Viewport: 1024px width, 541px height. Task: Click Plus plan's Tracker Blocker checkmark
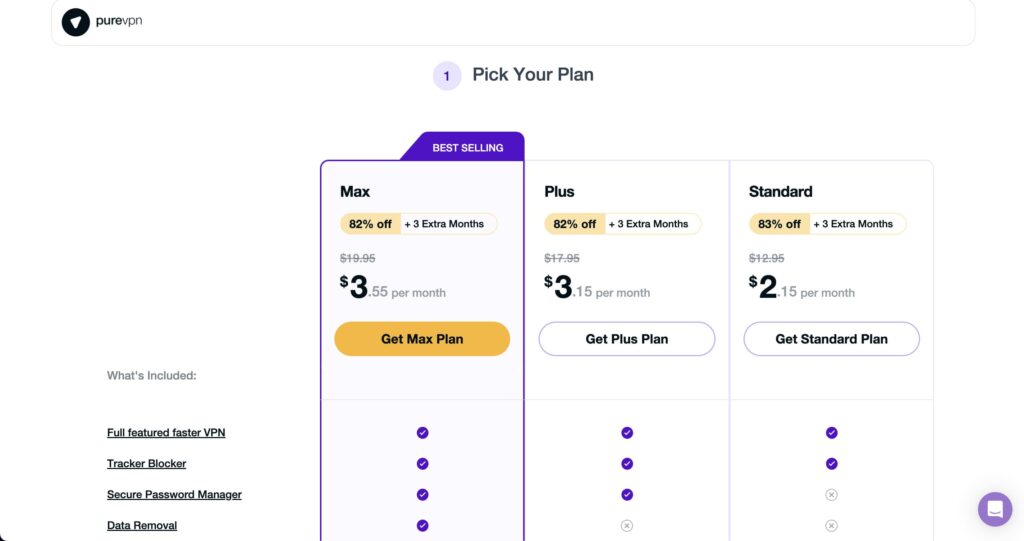click(x=627, y=463)
